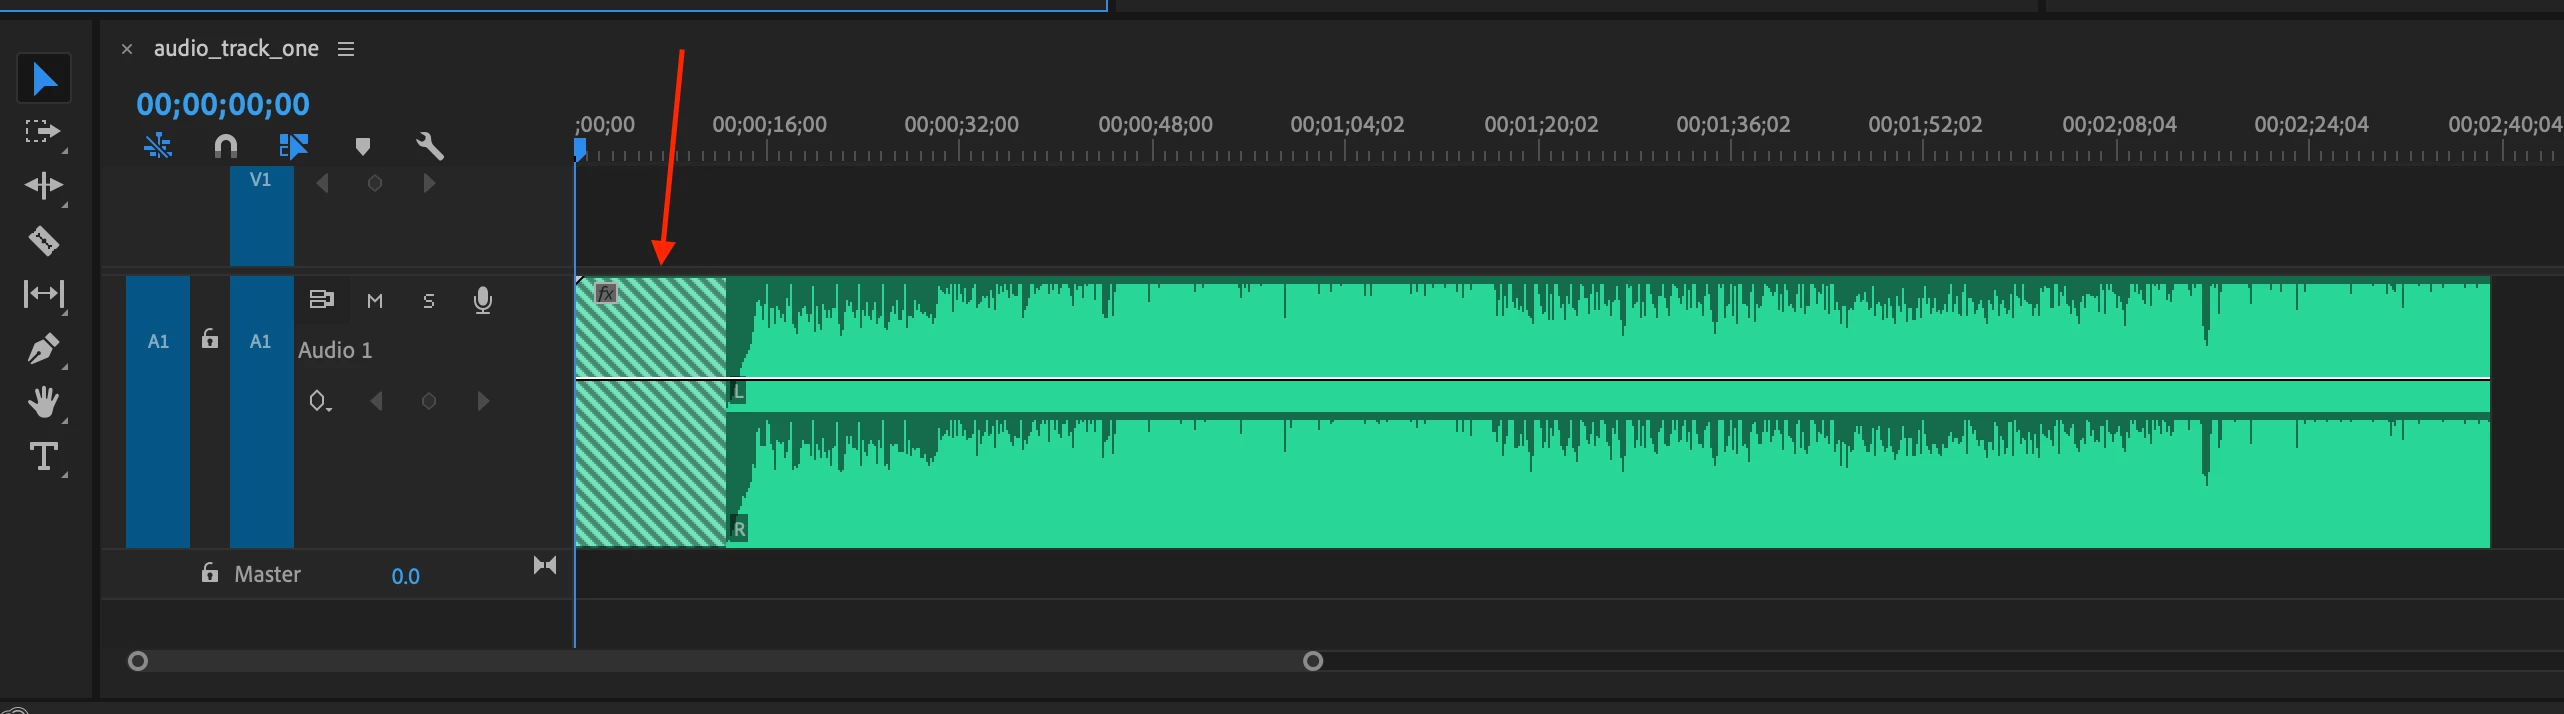Toggle insert sequences as nests icon

tap(158, 147)
